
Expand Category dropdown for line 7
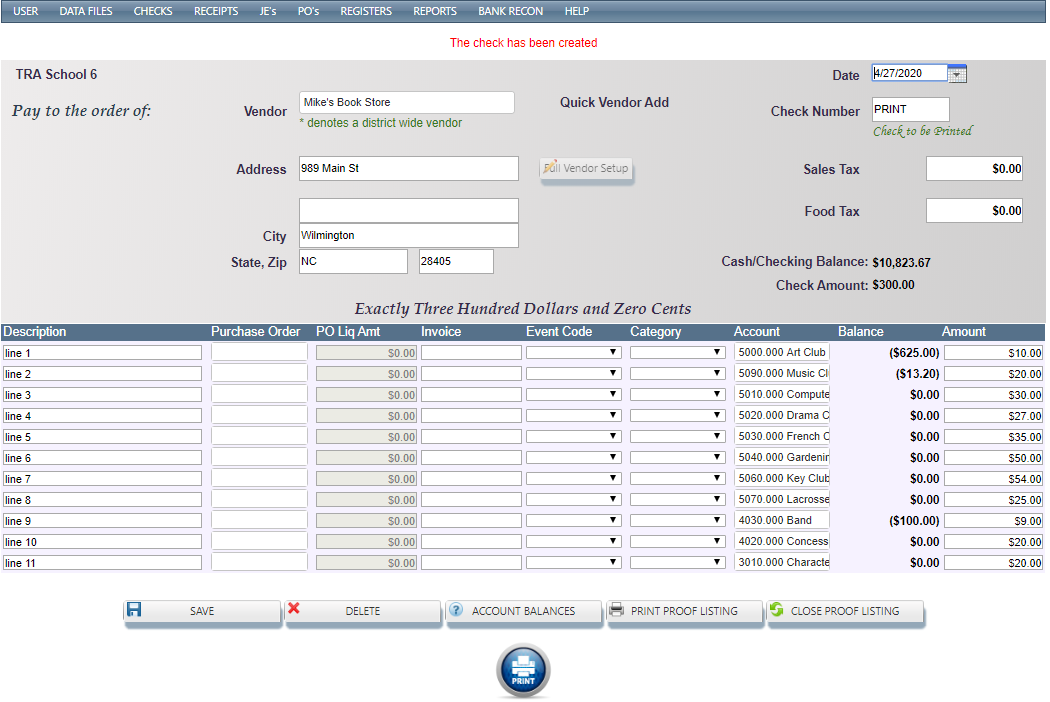[678, 478]
